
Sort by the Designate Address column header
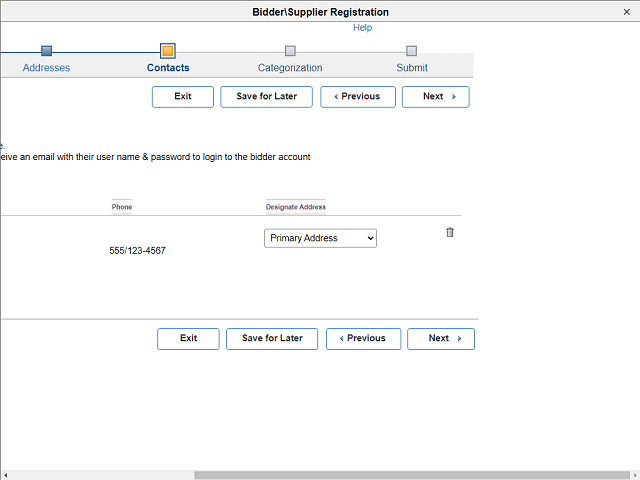(x=296, y=207)
